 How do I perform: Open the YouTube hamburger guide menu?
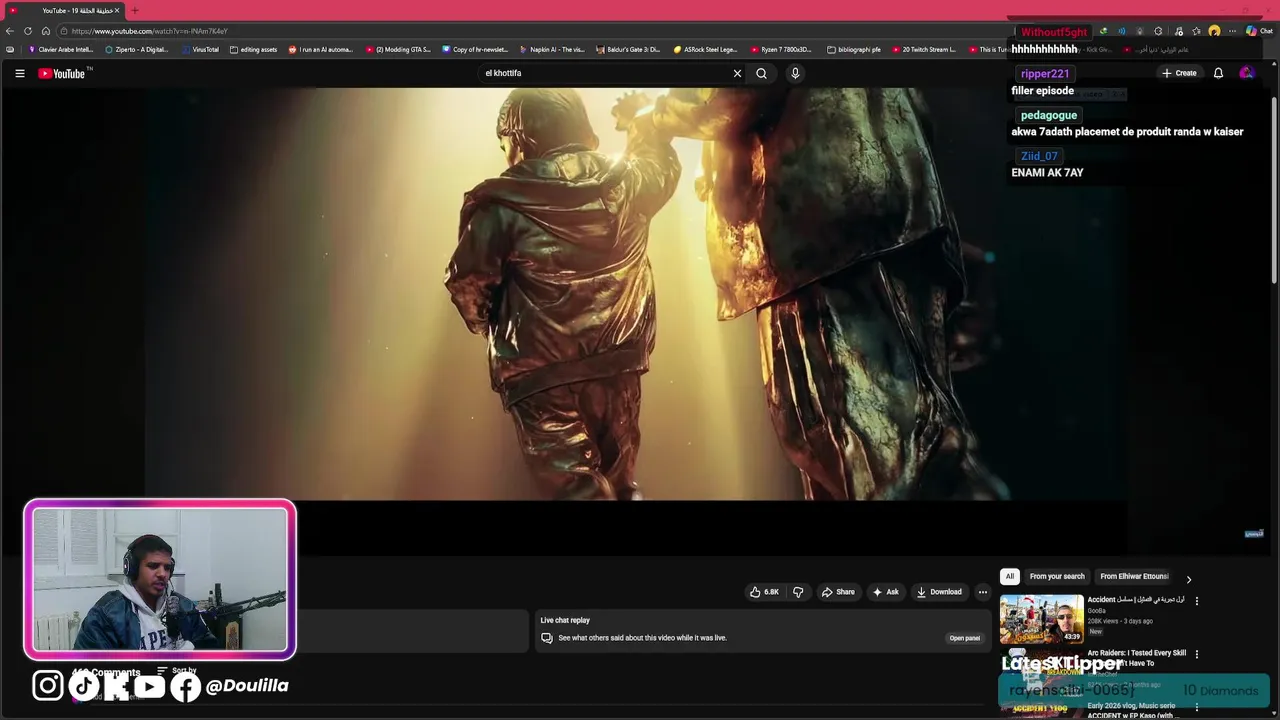(x=19, y=73)
